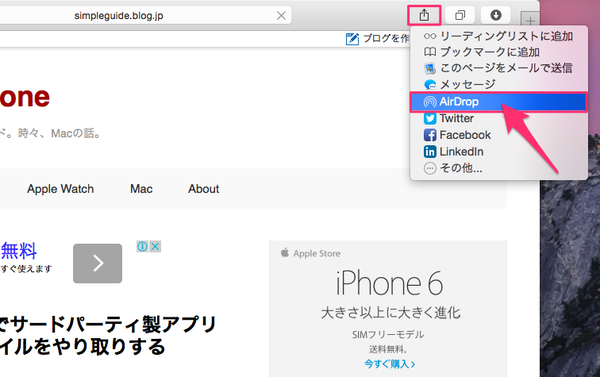This screenshot has width=600, height=377.
Task: Close the ad with its X icon
Action: point(155,246)
